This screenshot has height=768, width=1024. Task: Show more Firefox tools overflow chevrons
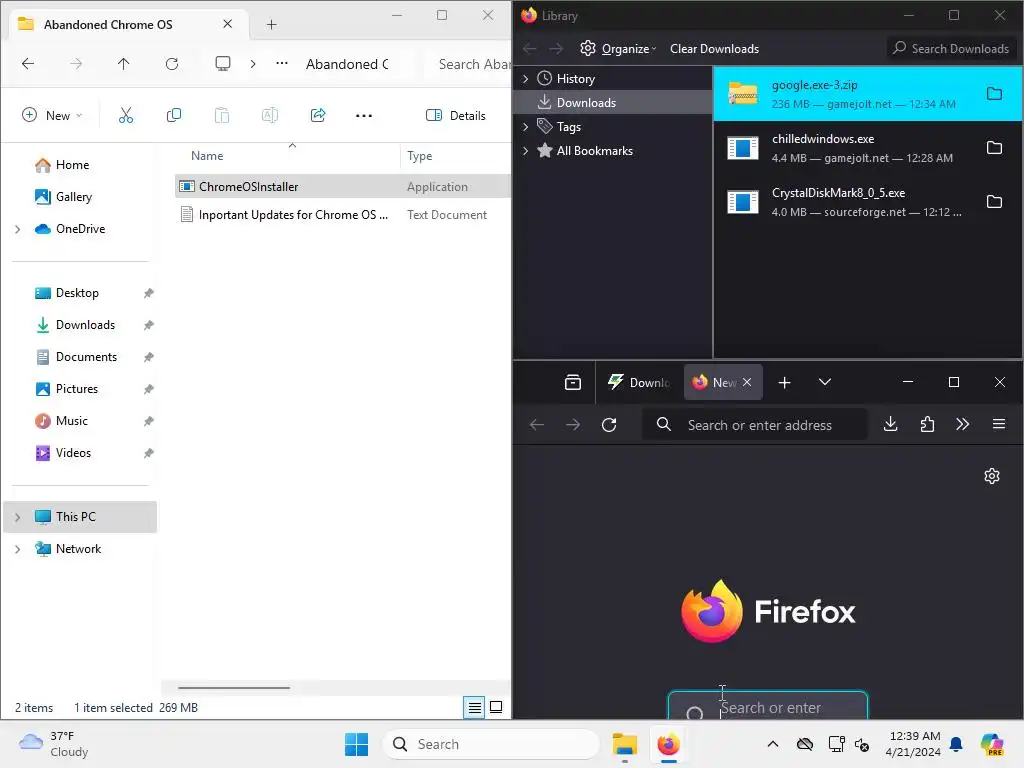point(962,424)
